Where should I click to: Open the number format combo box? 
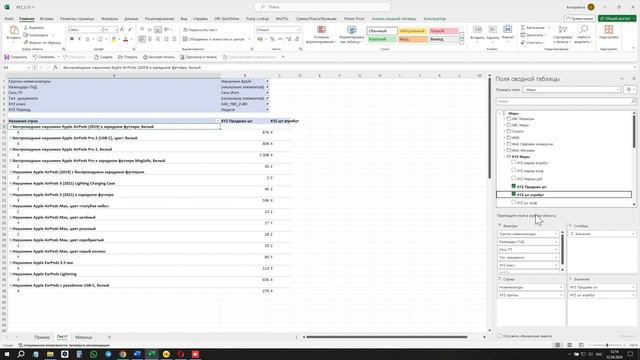pyautogui.click(x=278, y=30)
